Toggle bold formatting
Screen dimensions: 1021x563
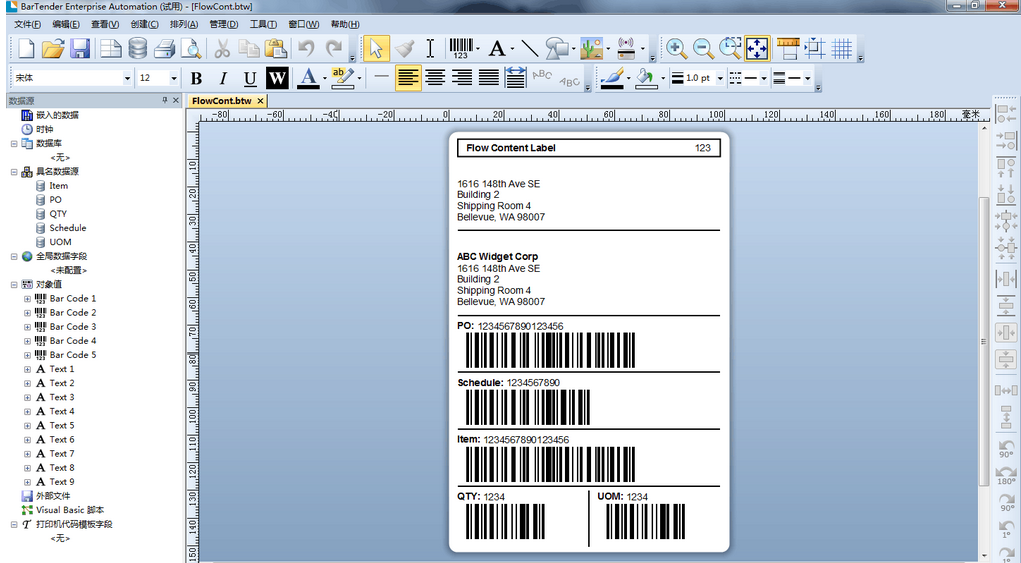click(x=196, y=79)
